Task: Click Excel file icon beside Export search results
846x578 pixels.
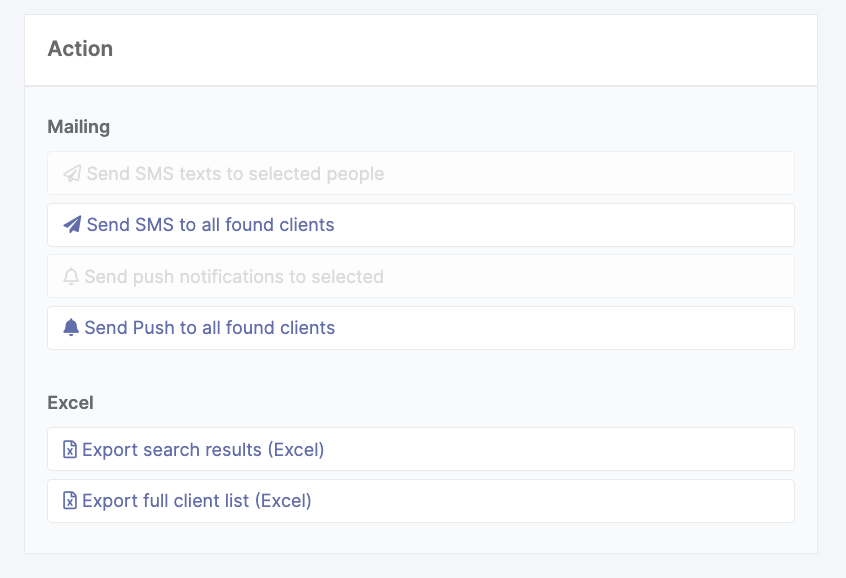Action: 70,450
